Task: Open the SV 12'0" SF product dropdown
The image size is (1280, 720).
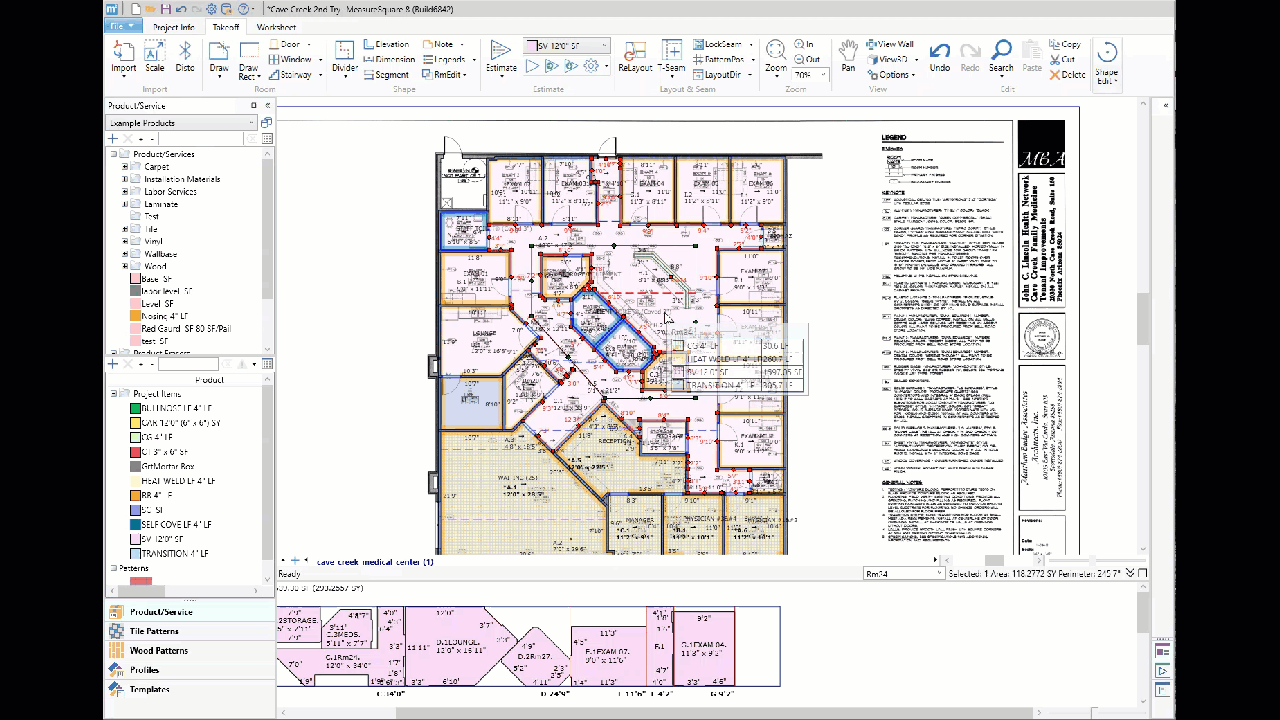Action: click(x=567, y=46)
